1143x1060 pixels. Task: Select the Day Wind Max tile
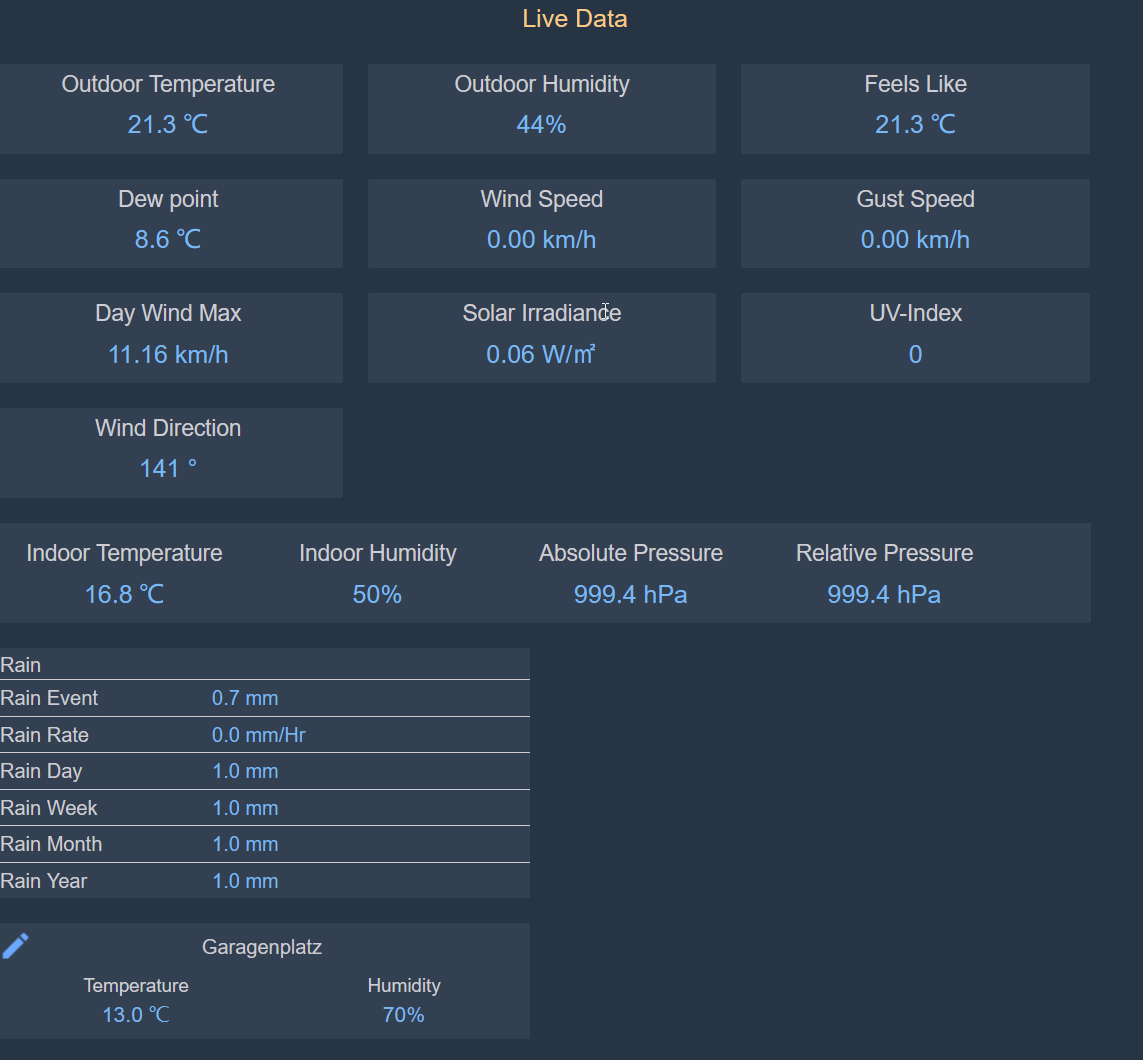coord(168,337)
